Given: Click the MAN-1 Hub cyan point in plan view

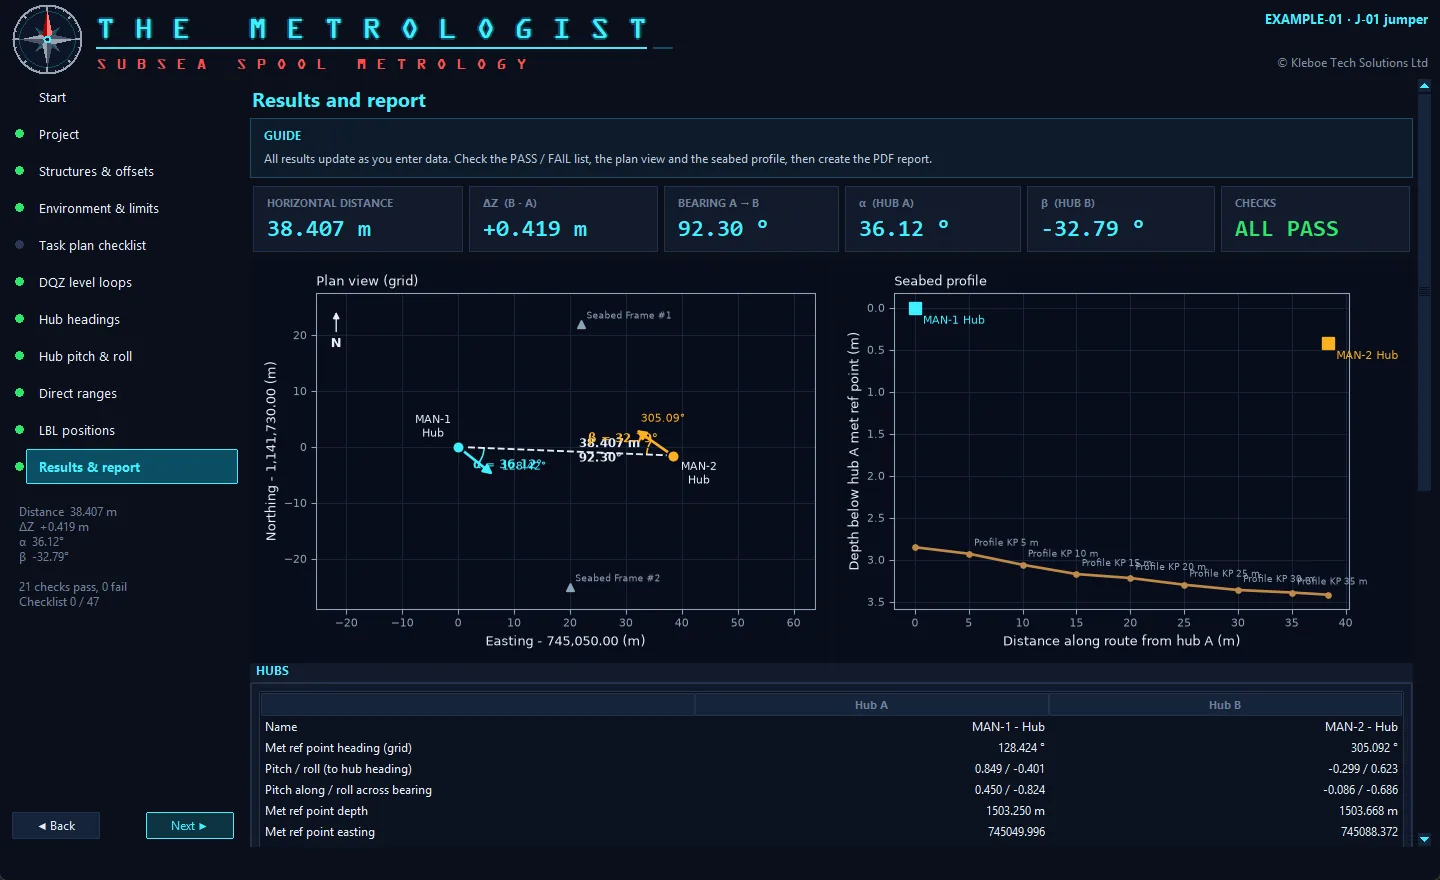Looking at the screenshot, I should pos(458,447).
